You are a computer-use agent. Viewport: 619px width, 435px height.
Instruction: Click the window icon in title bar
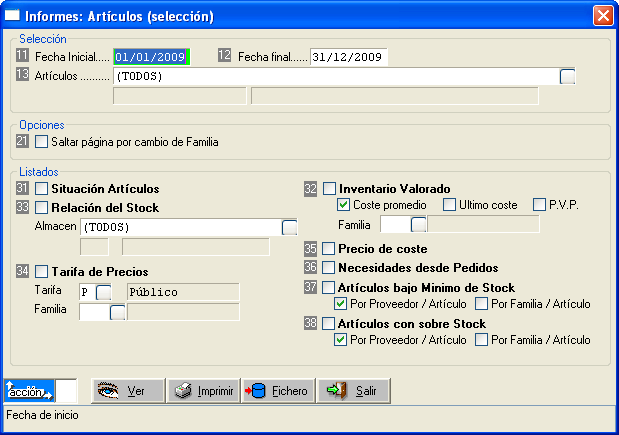pyautogui.click(x=12, y=15)
